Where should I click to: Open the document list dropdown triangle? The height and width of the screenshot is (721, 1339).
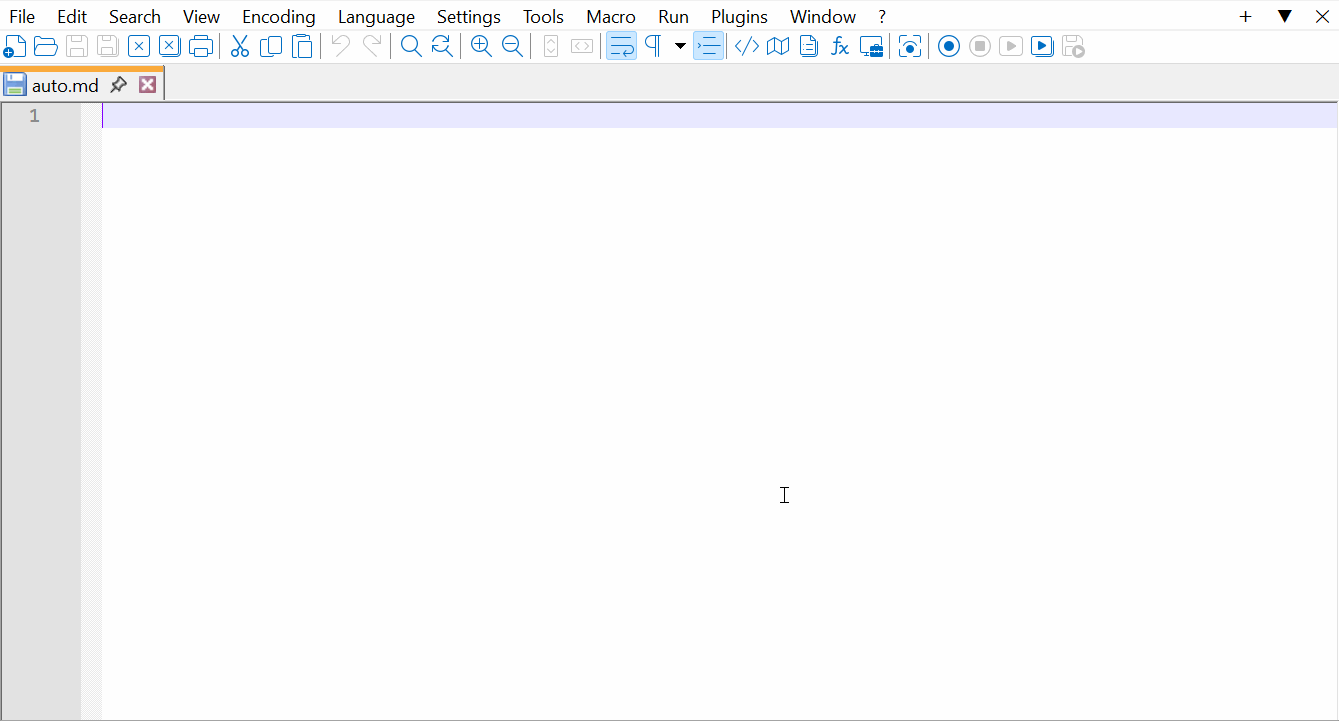[1285, 16]
